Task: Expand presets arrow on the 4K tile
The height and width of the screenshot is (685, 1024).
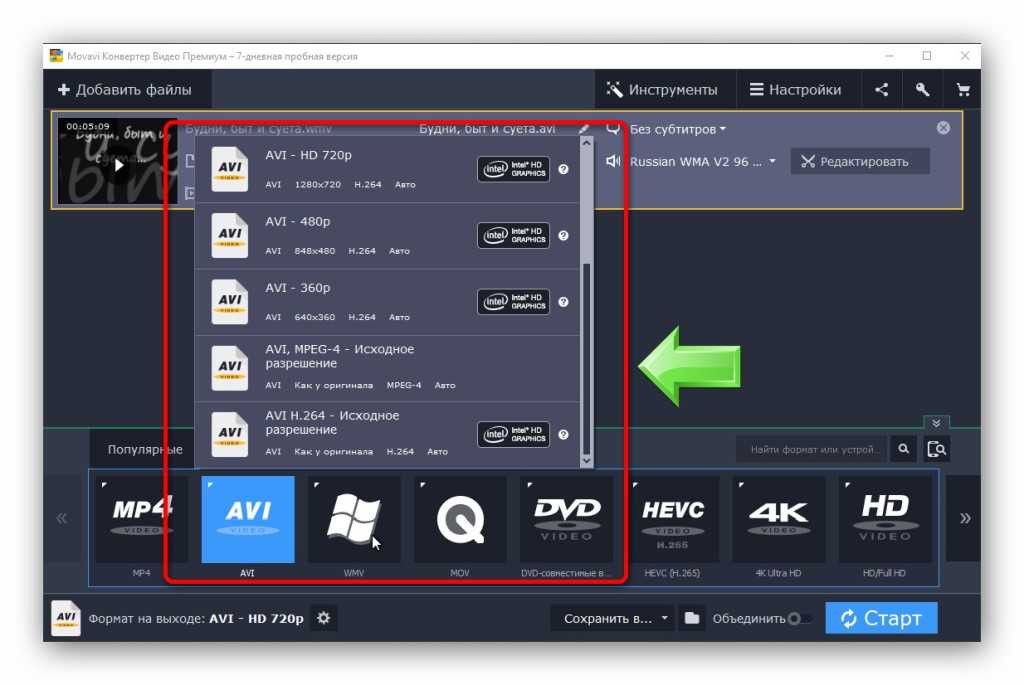Action: coord(741,485)
